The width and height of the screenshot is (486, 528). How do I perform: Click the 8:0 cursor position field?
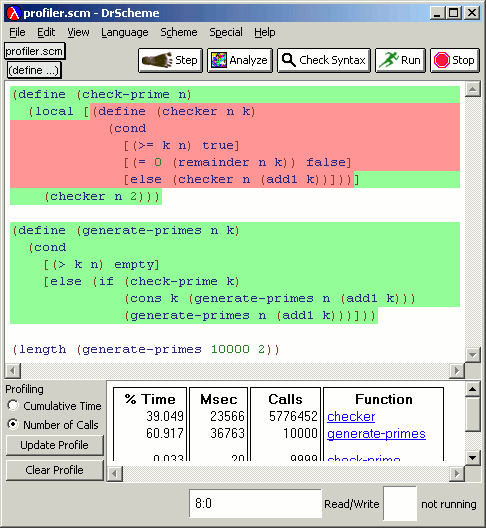(255, 503)
